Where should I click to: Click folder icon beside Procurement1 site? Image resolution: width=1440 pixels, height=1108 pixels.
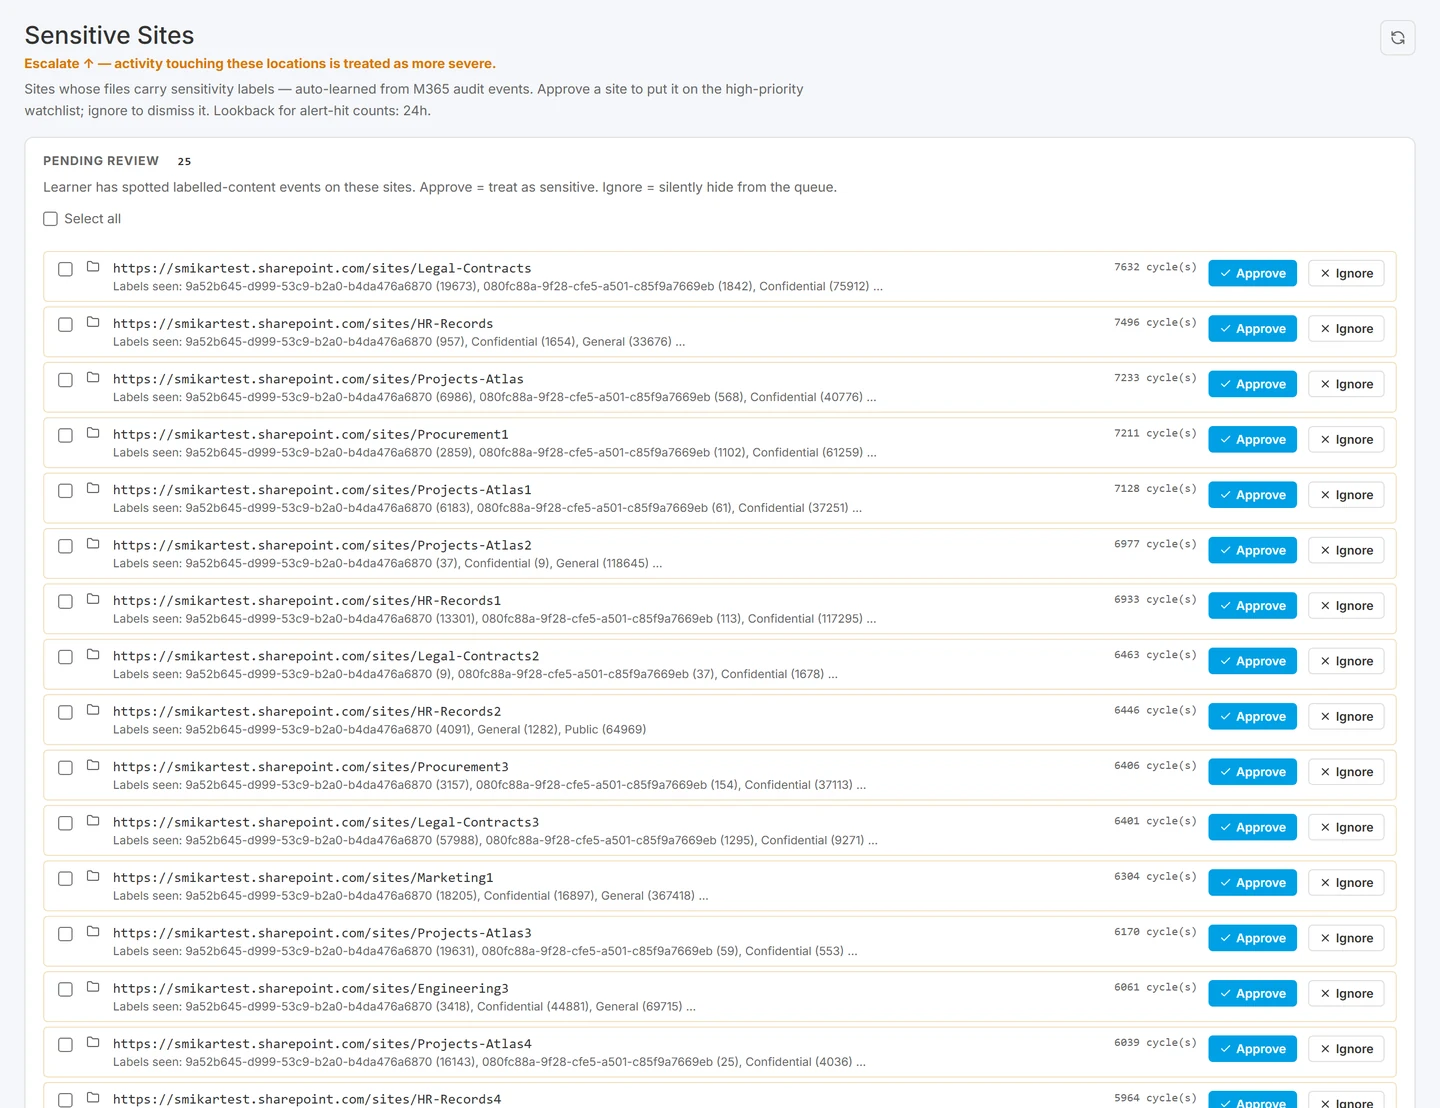(x=93, y=433)
